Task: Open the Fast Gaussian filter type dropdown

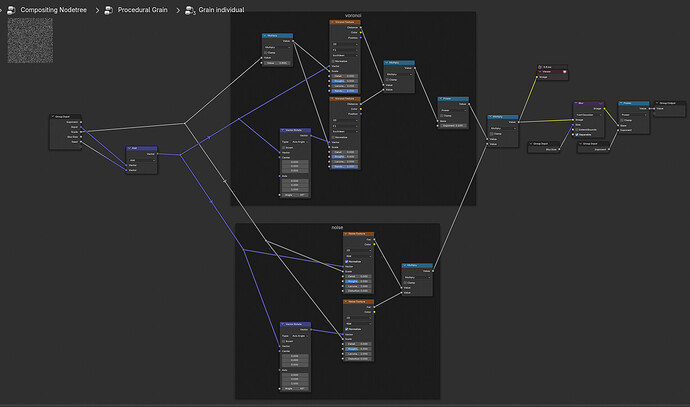Action: (x=589, y=115)
